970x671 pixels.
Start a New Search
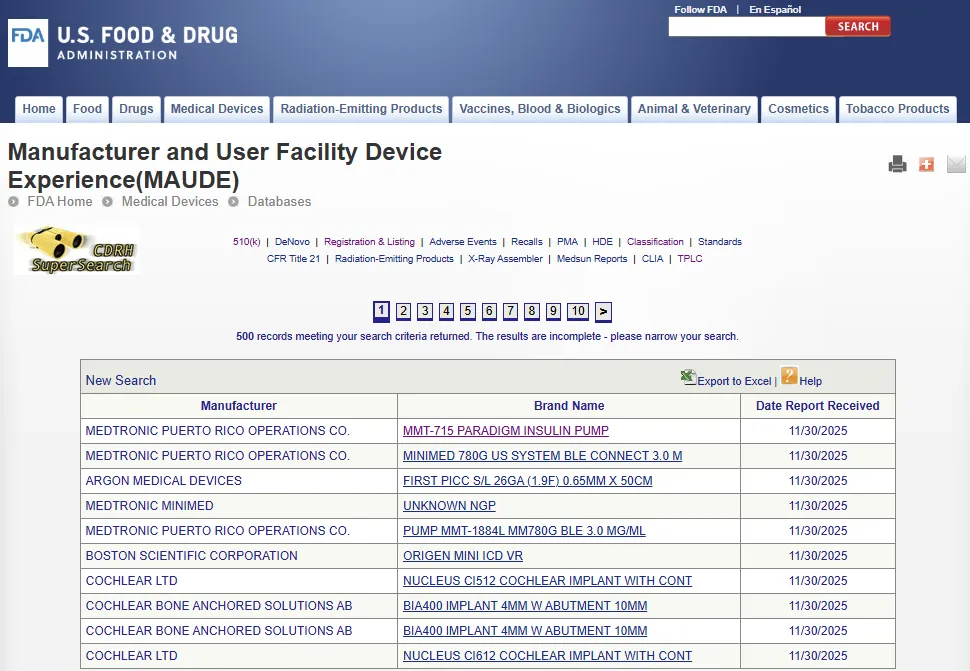pos(121,380)
